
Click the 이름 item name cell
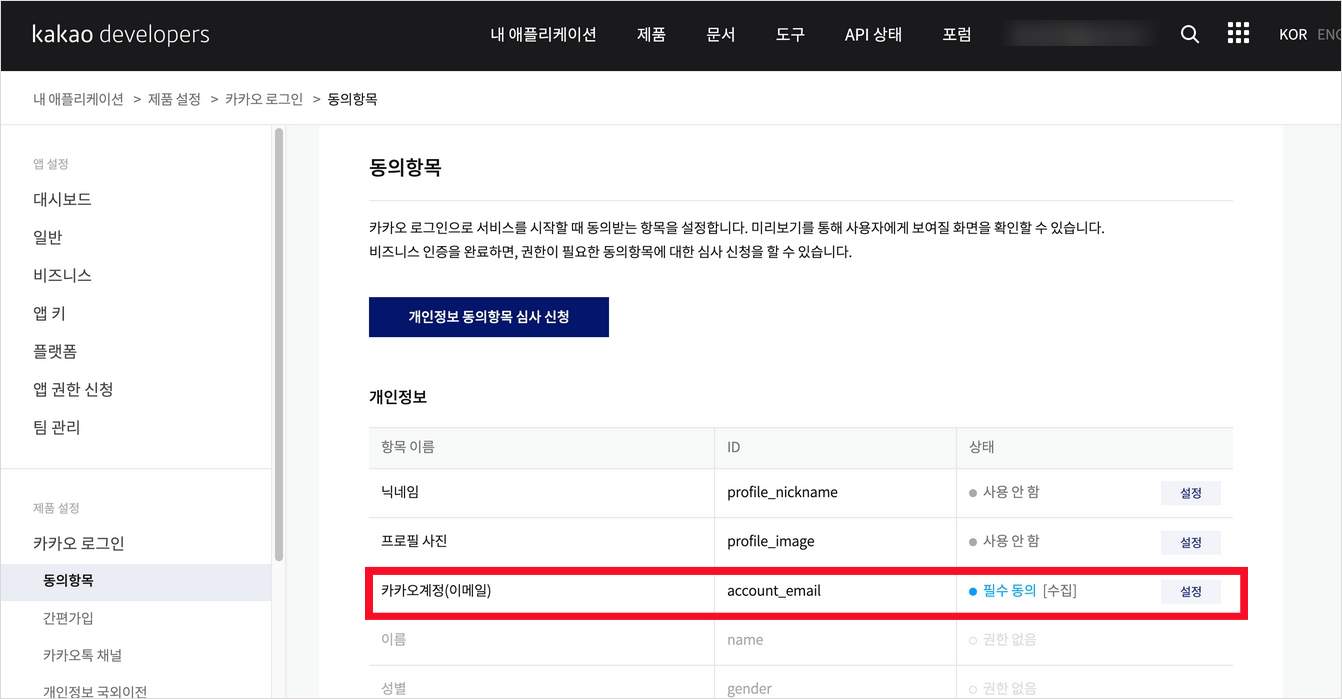541,640
